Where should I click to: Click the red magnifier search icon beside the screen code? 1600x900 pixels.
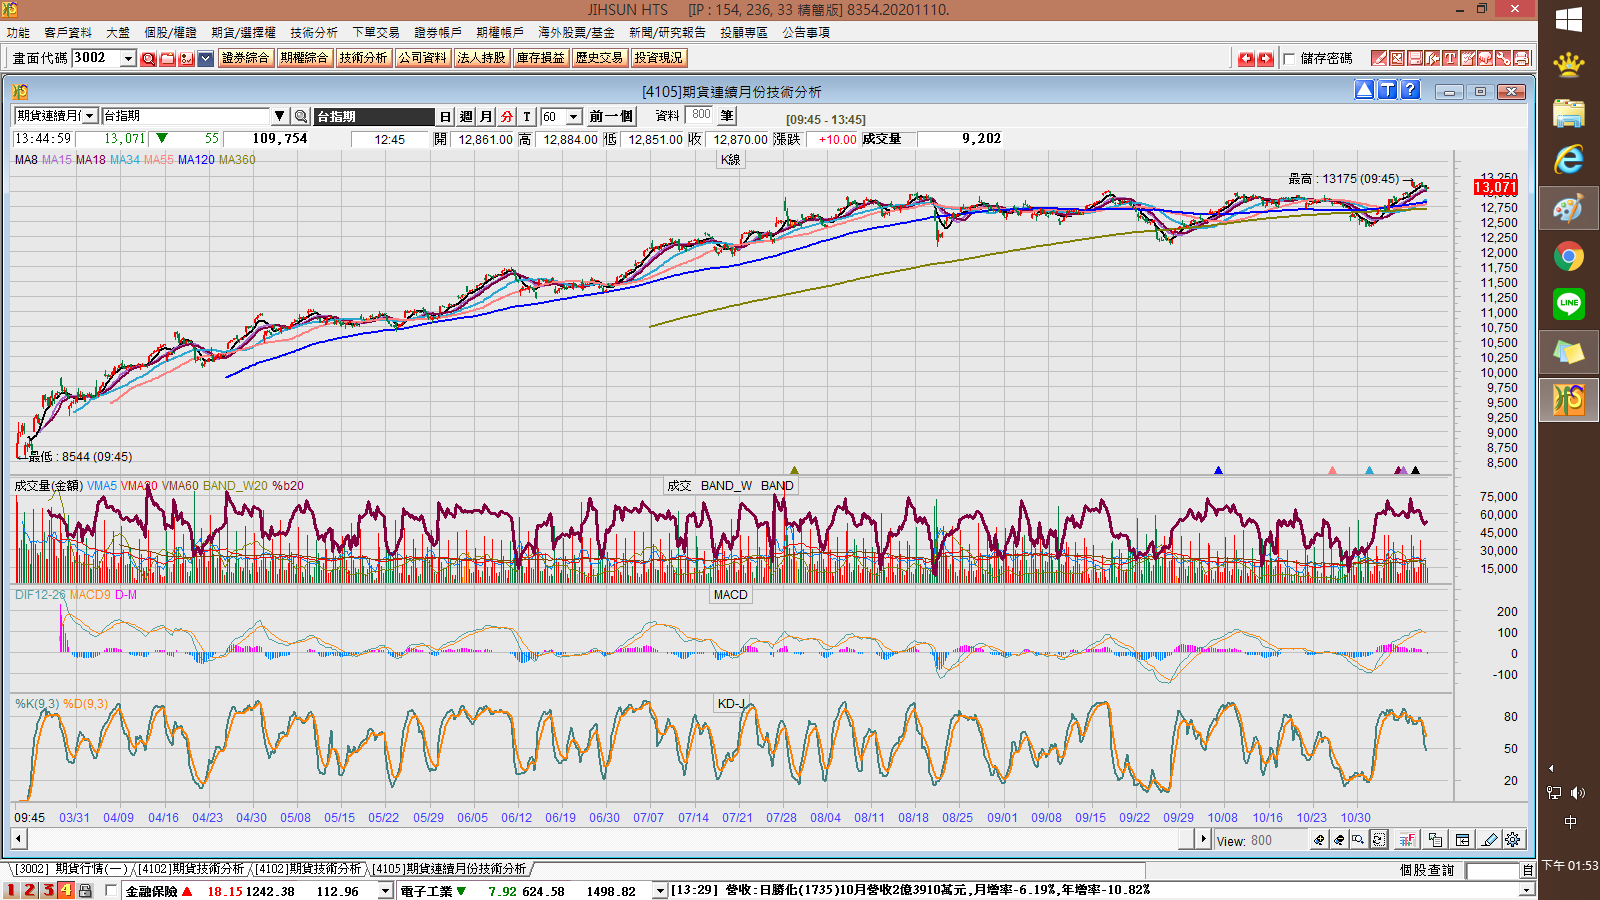coord(149,59)
